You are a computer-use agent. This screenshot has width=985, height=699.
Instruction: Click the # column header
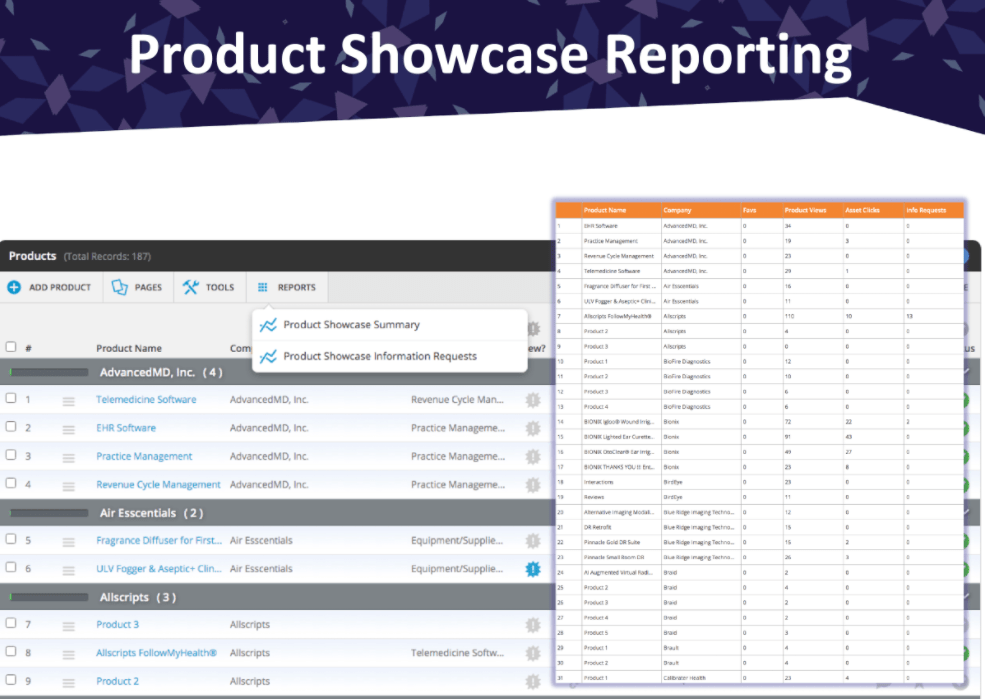28,348
